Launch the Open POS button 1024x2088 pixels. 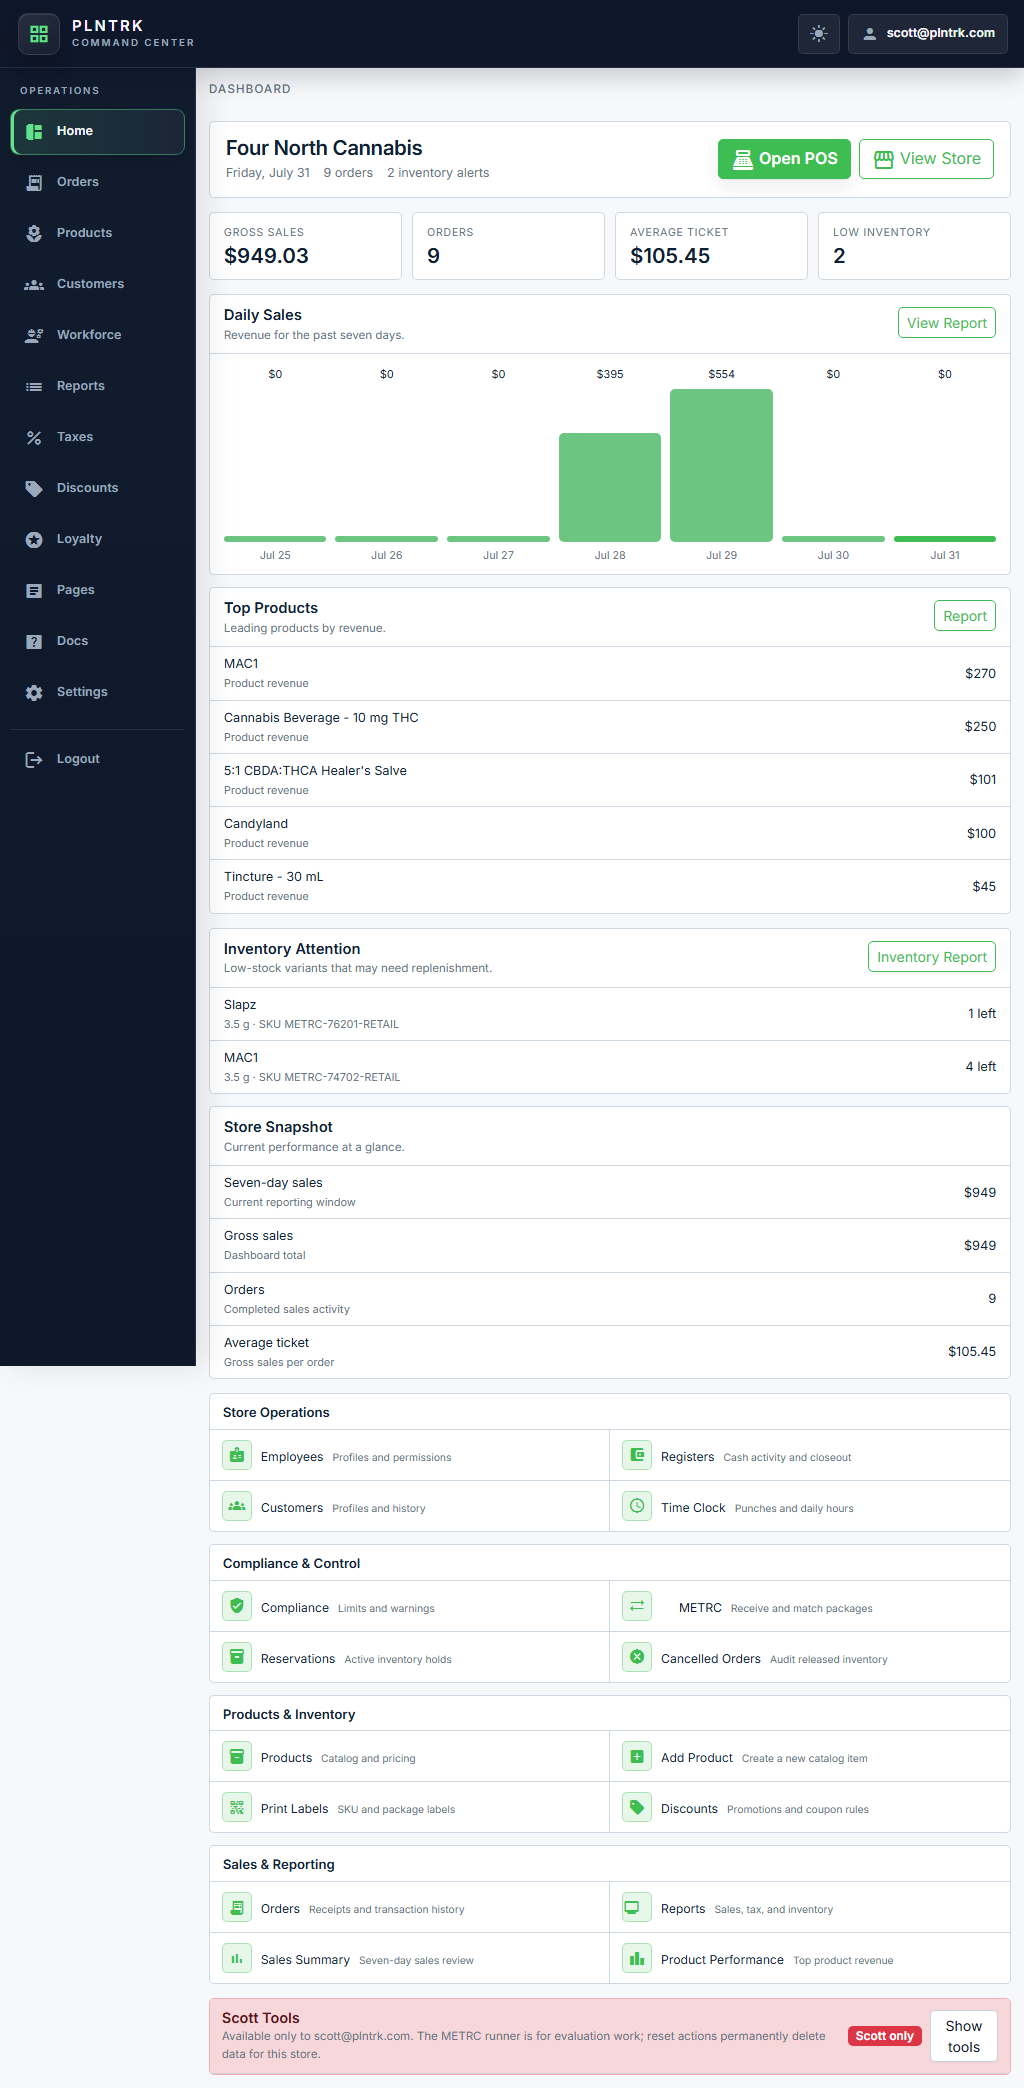point(785,159)
